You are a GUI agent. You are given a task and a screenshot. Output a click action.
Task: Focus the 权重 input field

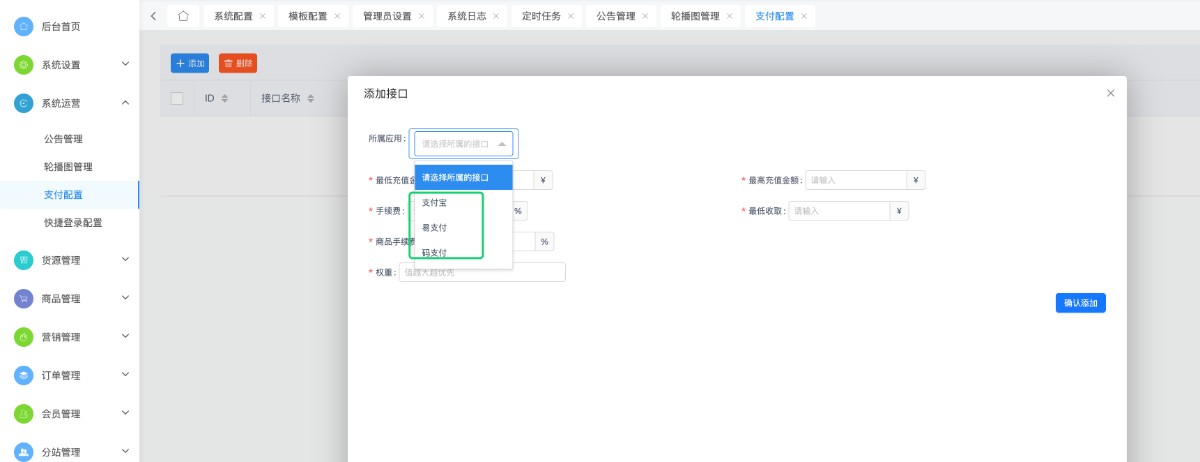point(482,272)
